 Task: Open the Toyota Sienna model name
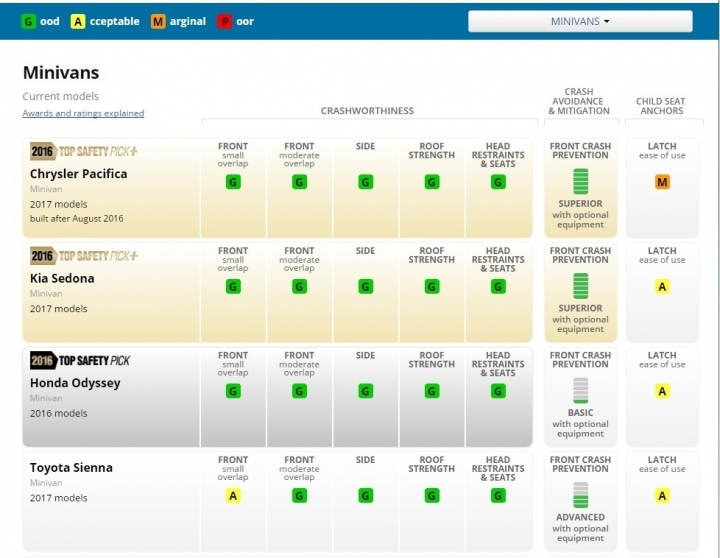71,468
